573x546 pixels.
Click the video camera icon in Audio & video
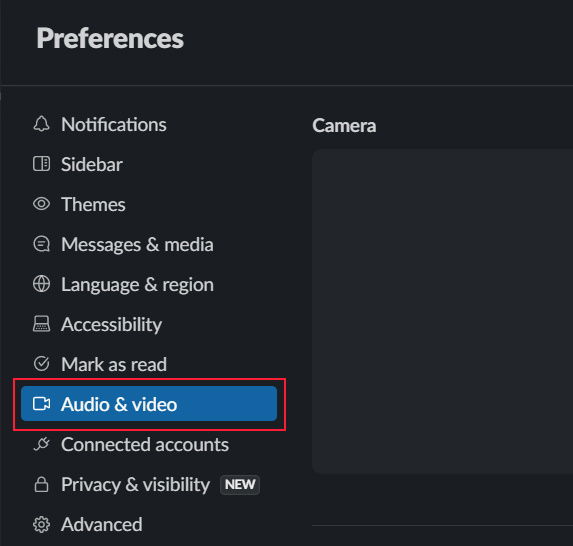pos(41,404)
